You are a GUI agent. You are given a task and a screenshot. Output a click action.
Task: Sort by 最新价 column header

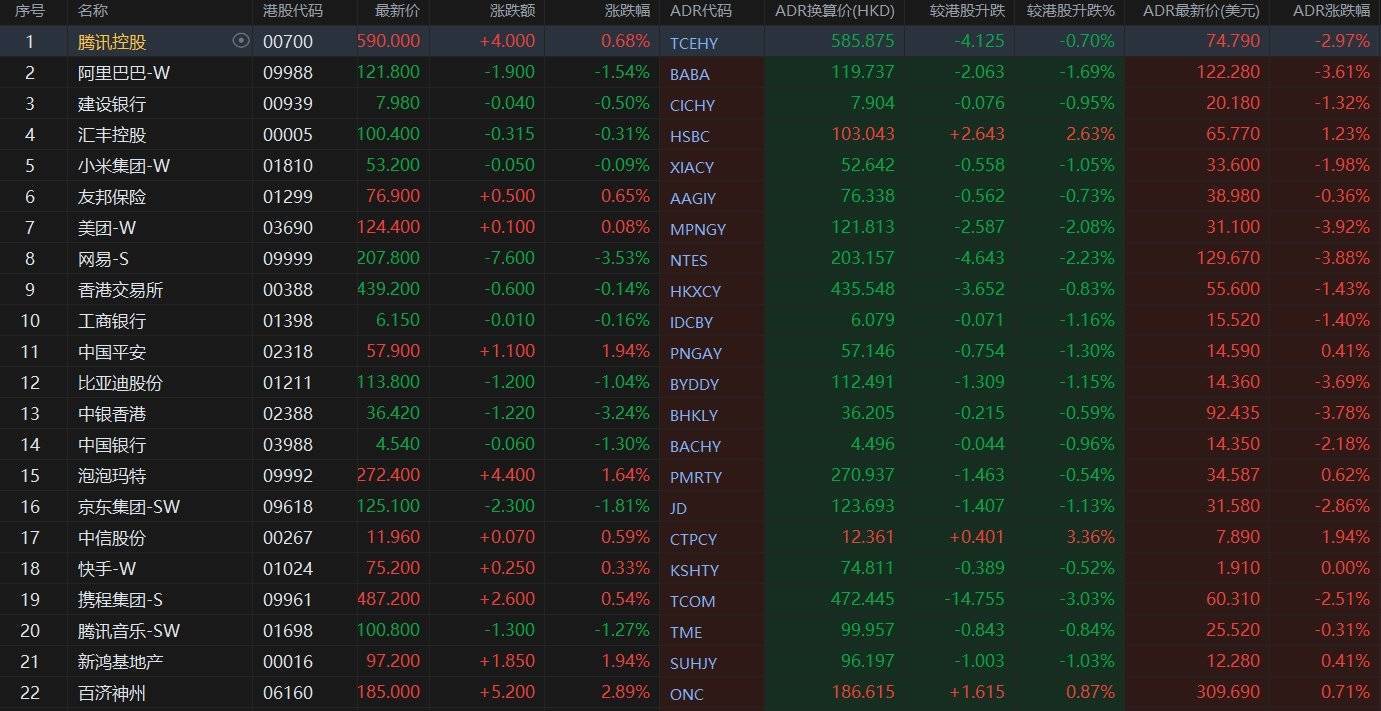click(397, 11)
